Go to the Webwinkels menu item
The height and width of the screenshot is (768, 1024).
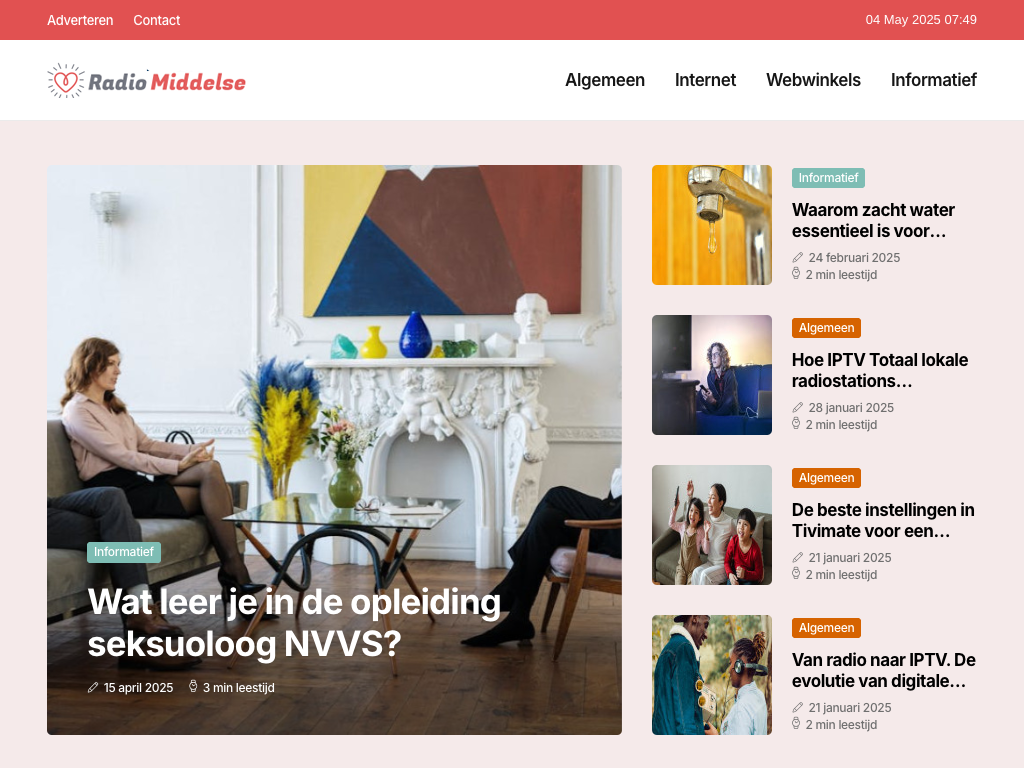pyautogui.click(x=813, y=80)
